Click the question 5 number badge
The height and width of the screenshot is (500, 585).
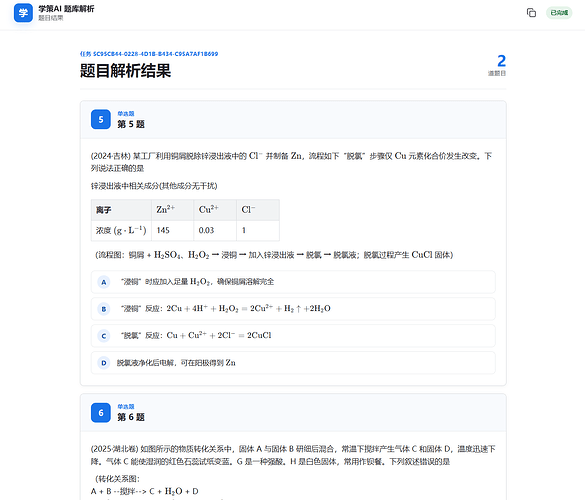101,119
